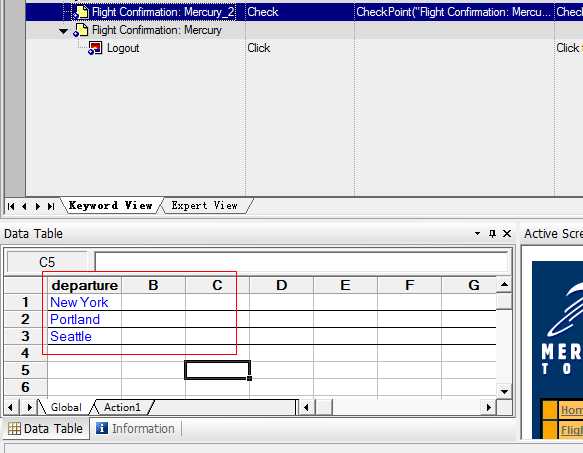
Task: Click the C5 cell name box
Action: 47,262
